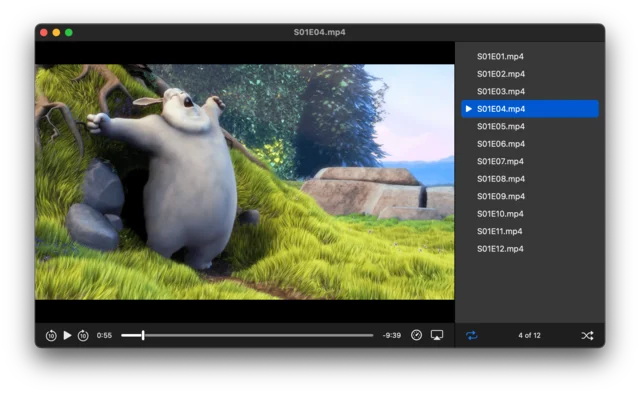
Task: Click the currently playing S01E04.mp4 row
Action: (530, 109)
